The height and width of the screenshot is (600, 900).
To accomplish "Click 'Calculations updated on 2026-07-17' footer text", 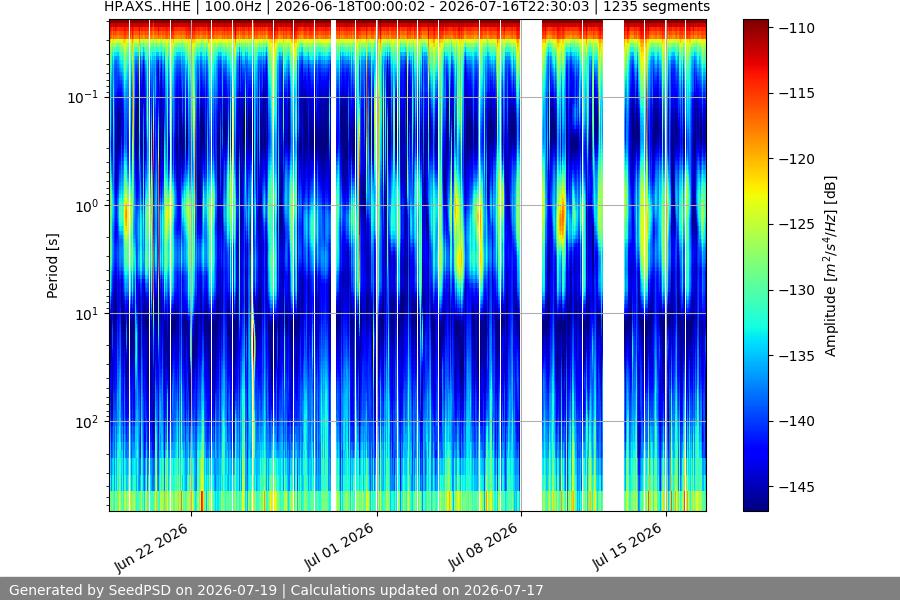I will (417, 590).
